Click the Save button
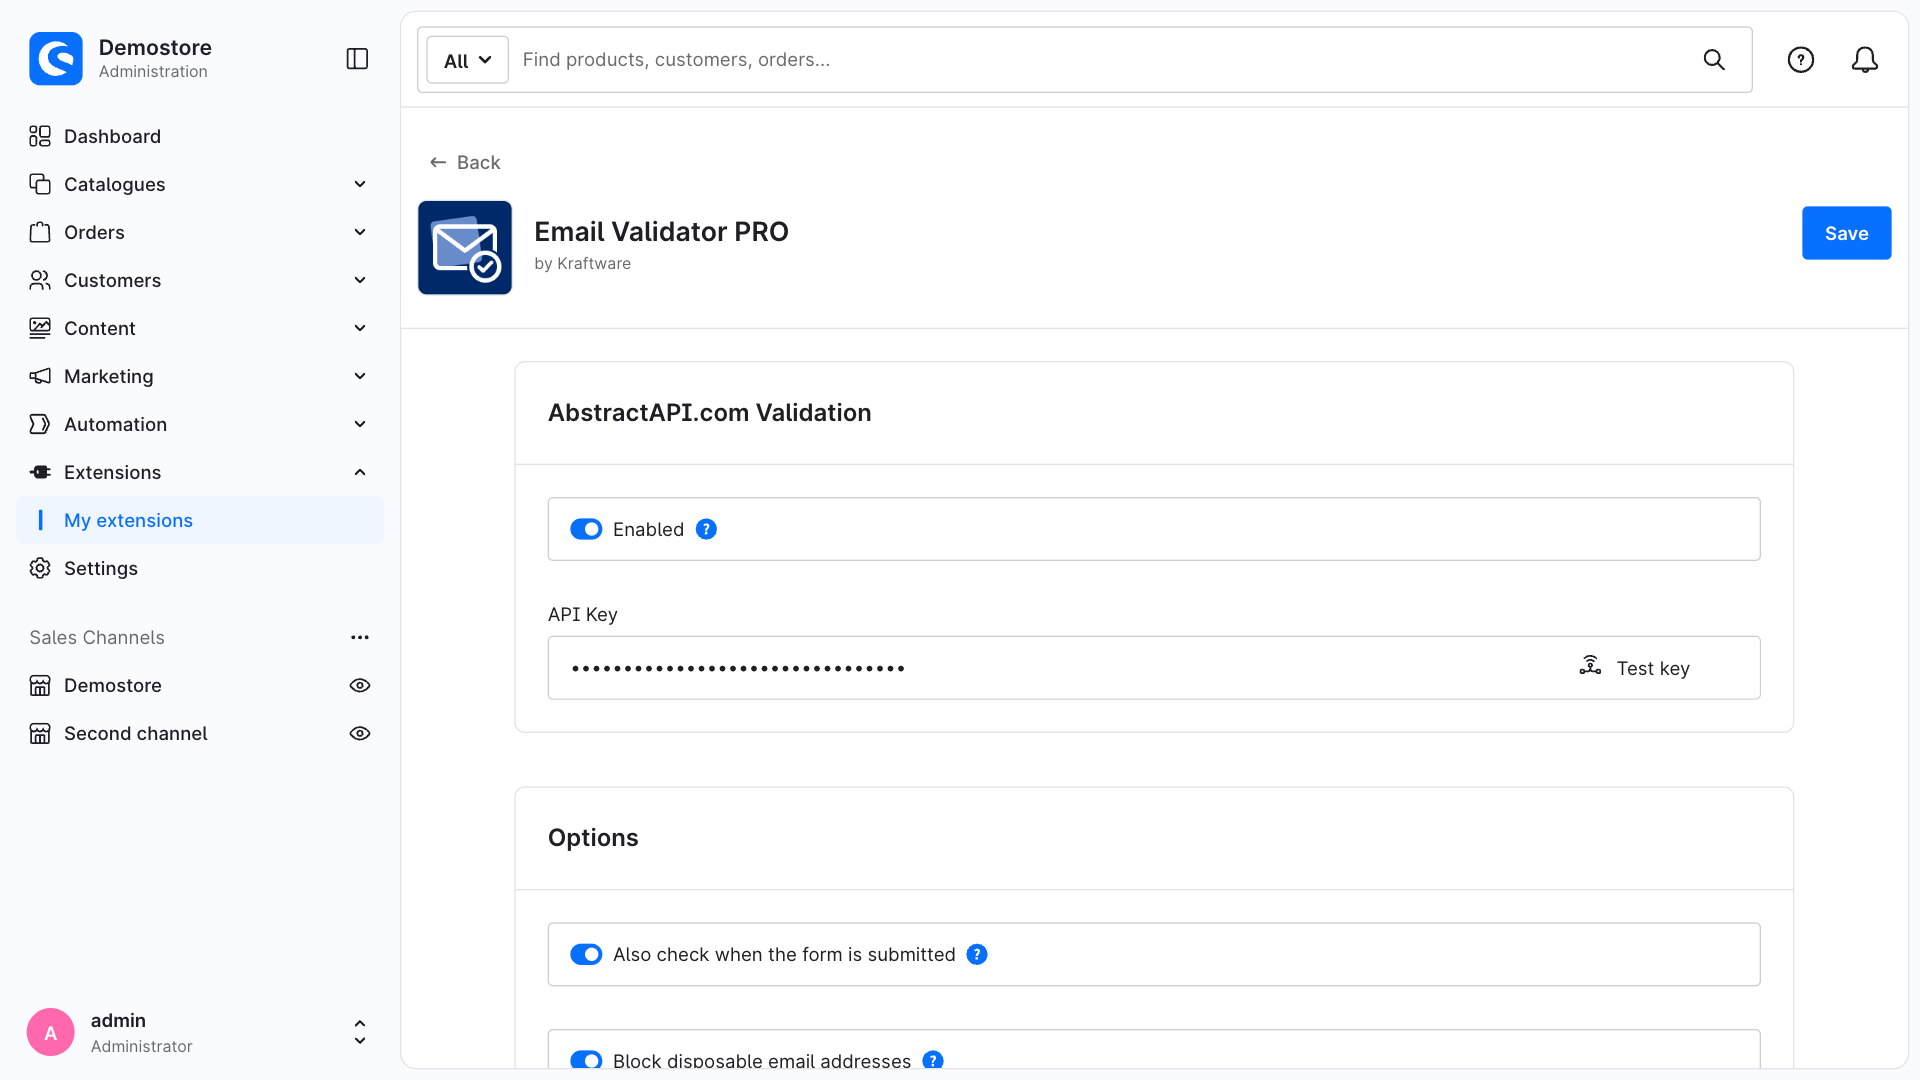The height and width of the screenshot is (1080, 1920). (1846, 233)
